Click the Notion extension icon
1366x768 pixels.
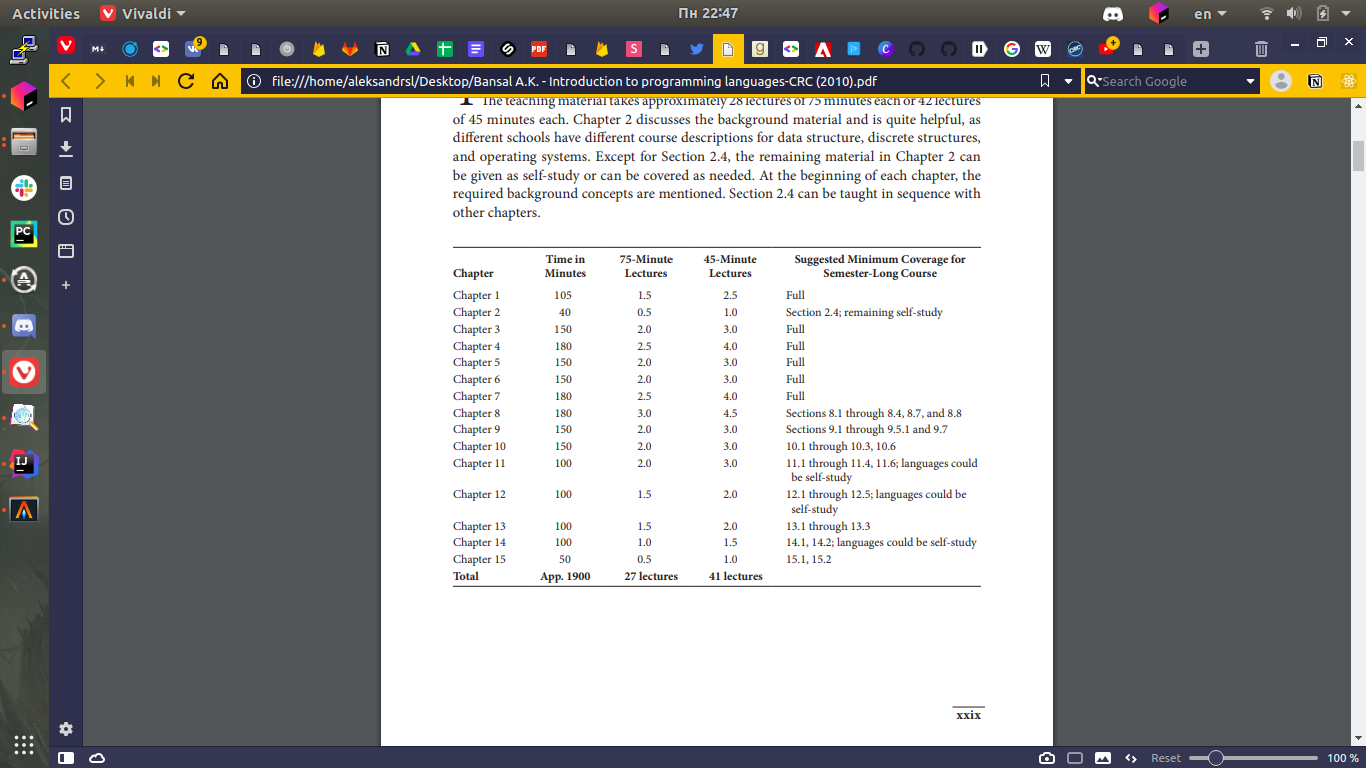click(x=1315, y=81)
